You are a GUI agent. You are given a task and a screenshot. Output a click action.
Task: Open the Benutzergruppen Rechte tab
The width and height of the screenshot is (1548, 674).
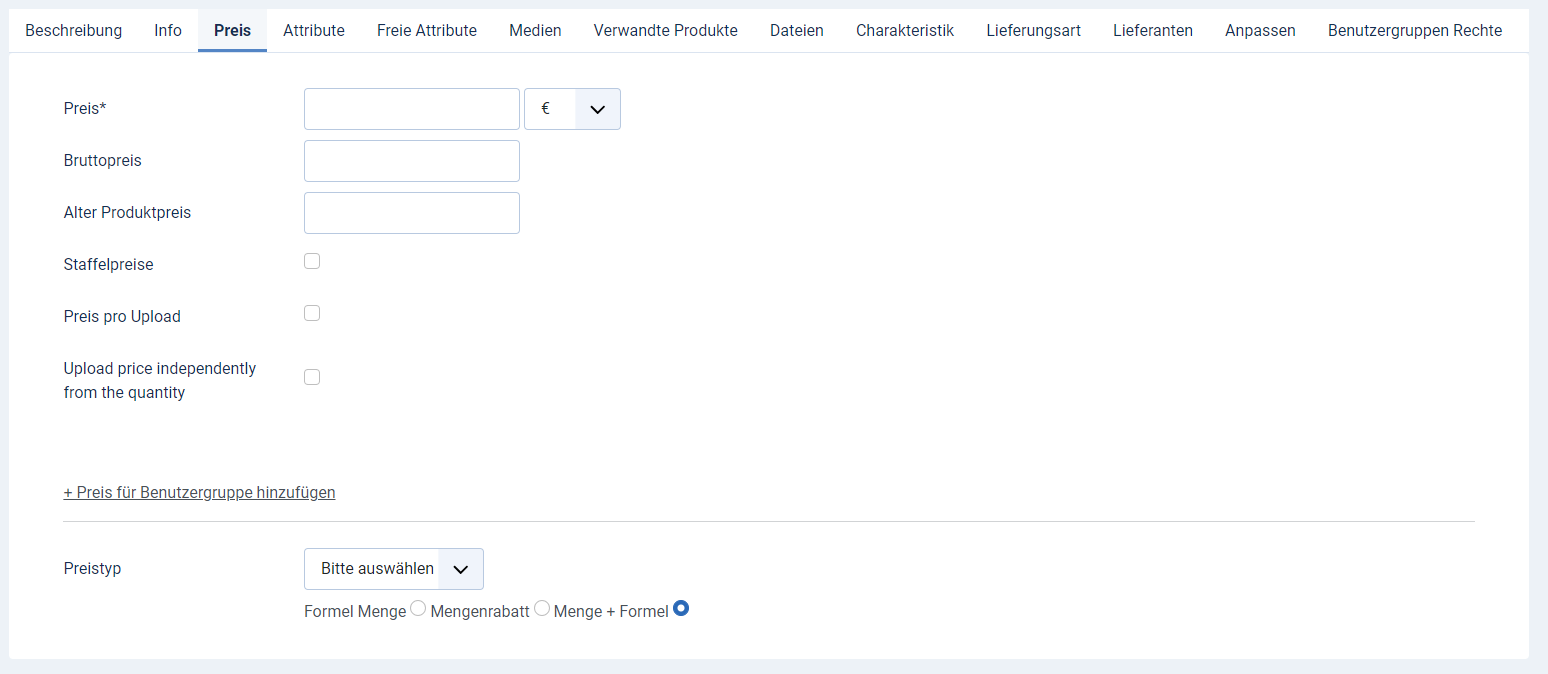(1415, 30)
